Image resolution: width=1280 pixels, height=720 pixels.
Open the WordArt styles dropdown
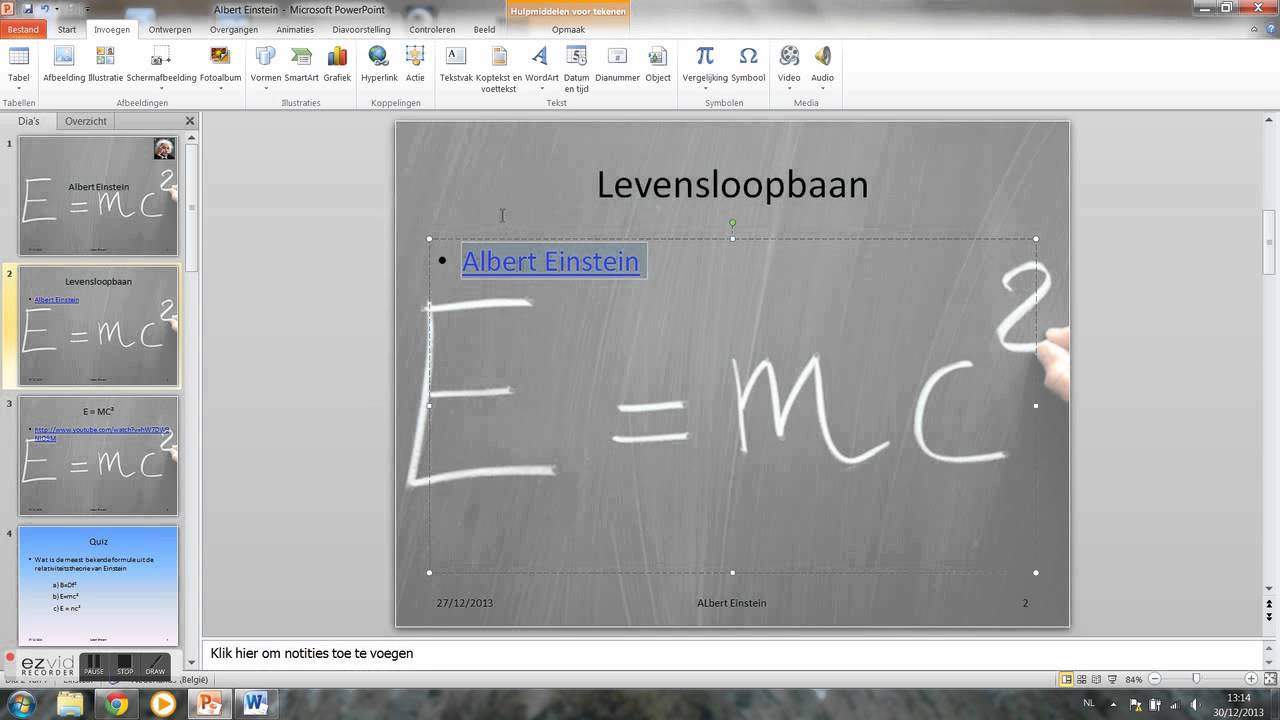(541, 68)
